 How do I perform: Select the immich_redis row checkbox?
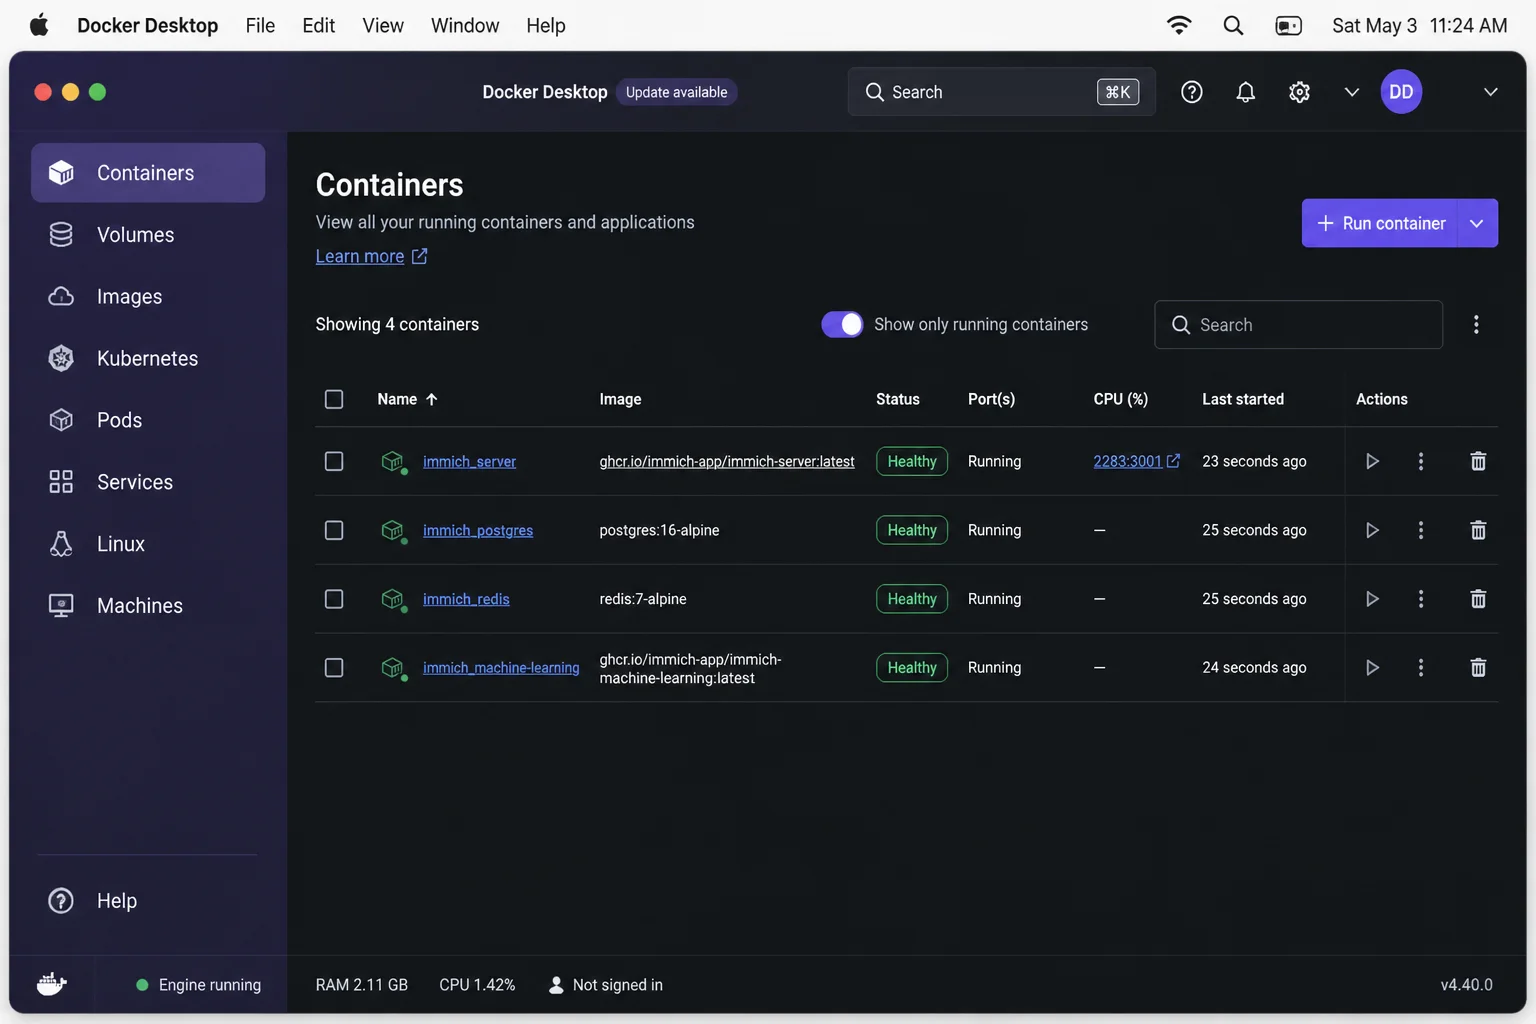[x=334, y=599]
